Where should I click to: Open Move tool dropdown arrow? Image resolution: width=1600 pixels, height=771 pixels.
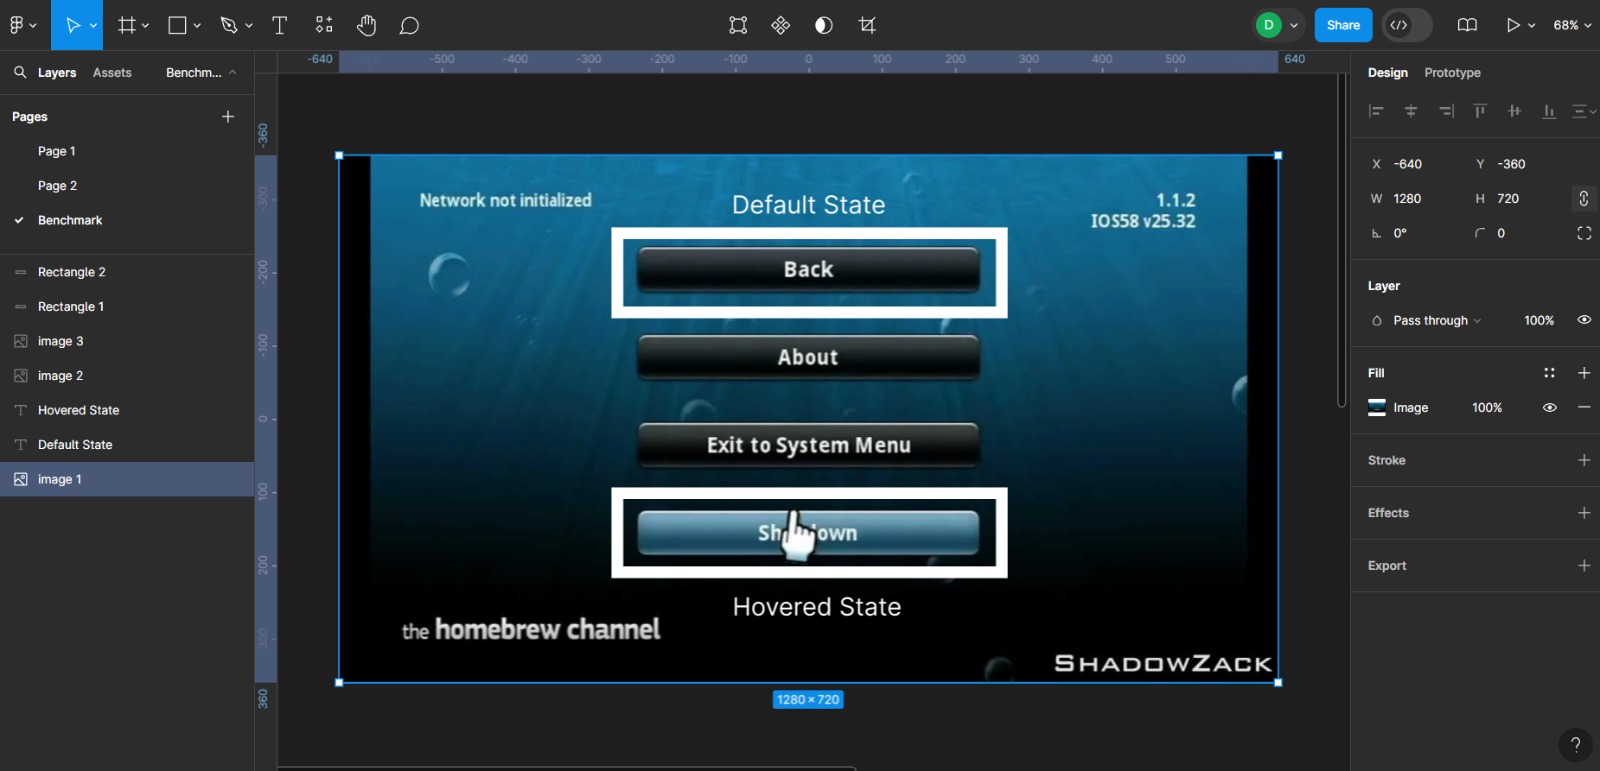pyautogui.click(x=94, y=25)
